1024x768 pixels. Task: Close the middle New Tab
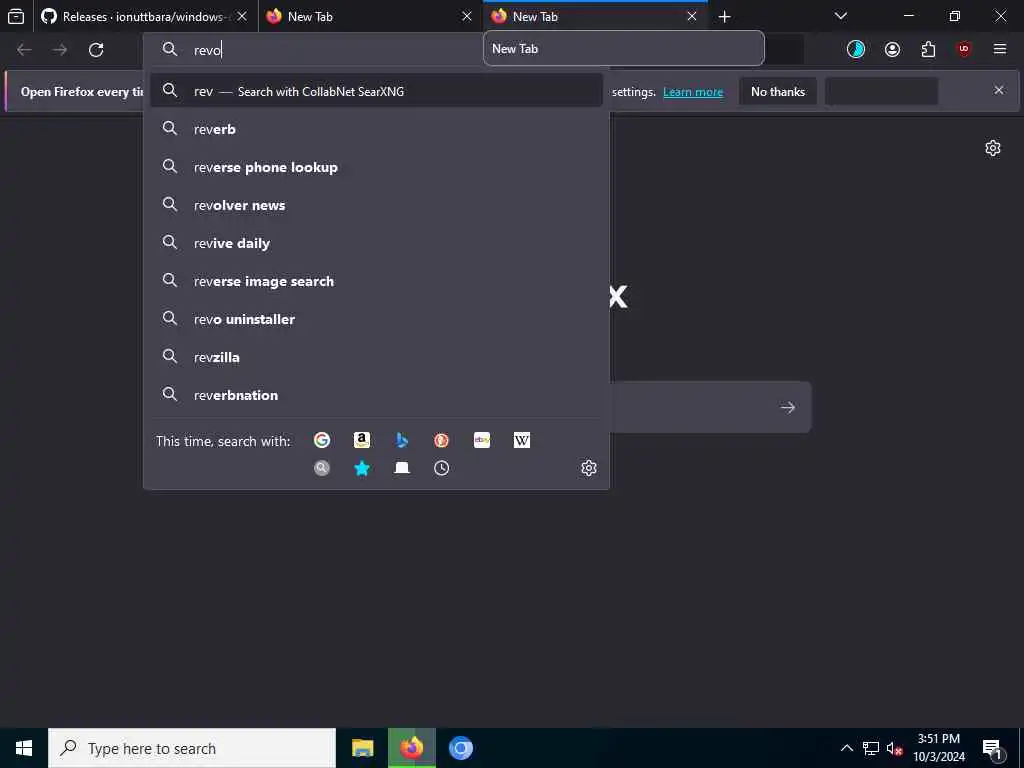(467, 16)
